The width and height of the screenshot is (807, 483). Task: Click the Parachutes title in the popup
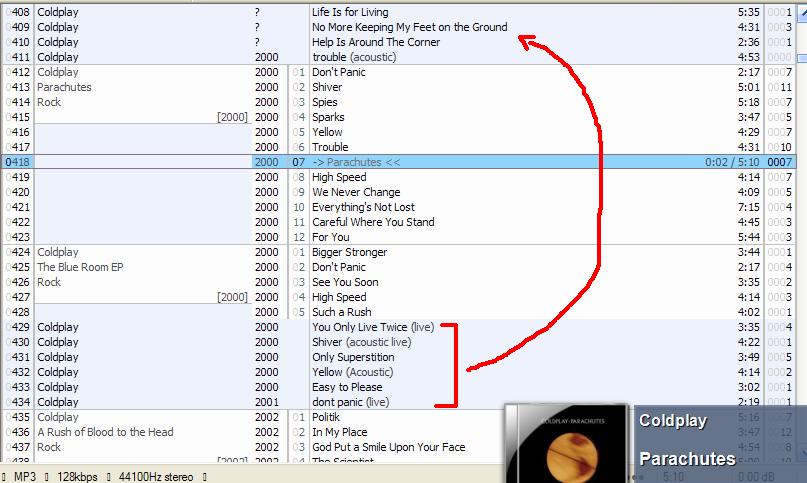pyautogui.click(x=687, y=458)
